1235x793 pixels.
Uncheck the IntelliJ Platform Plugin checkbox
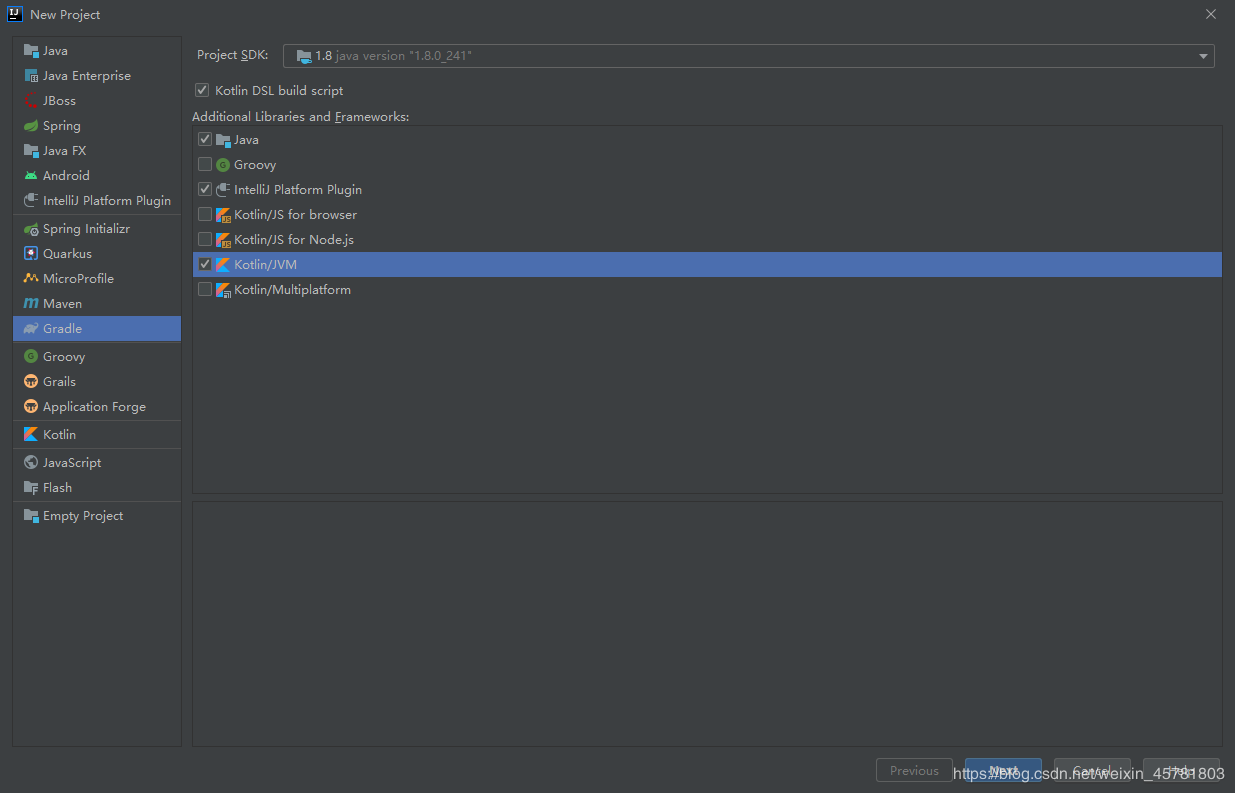[205, 189]
